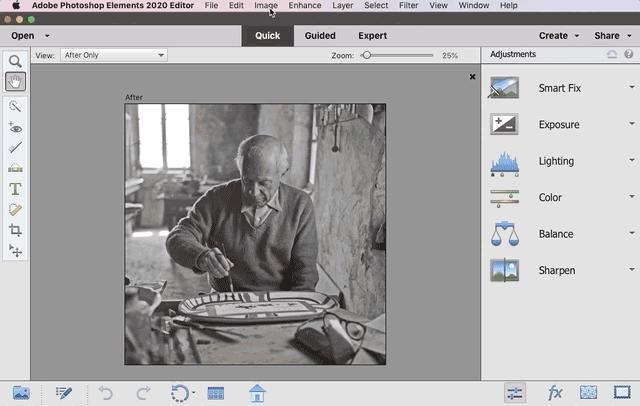The height and width of the screenshot is (406, 640).
Task: Click the Balance scales icon
Action: pyautogui.click(x=505, y=234)
